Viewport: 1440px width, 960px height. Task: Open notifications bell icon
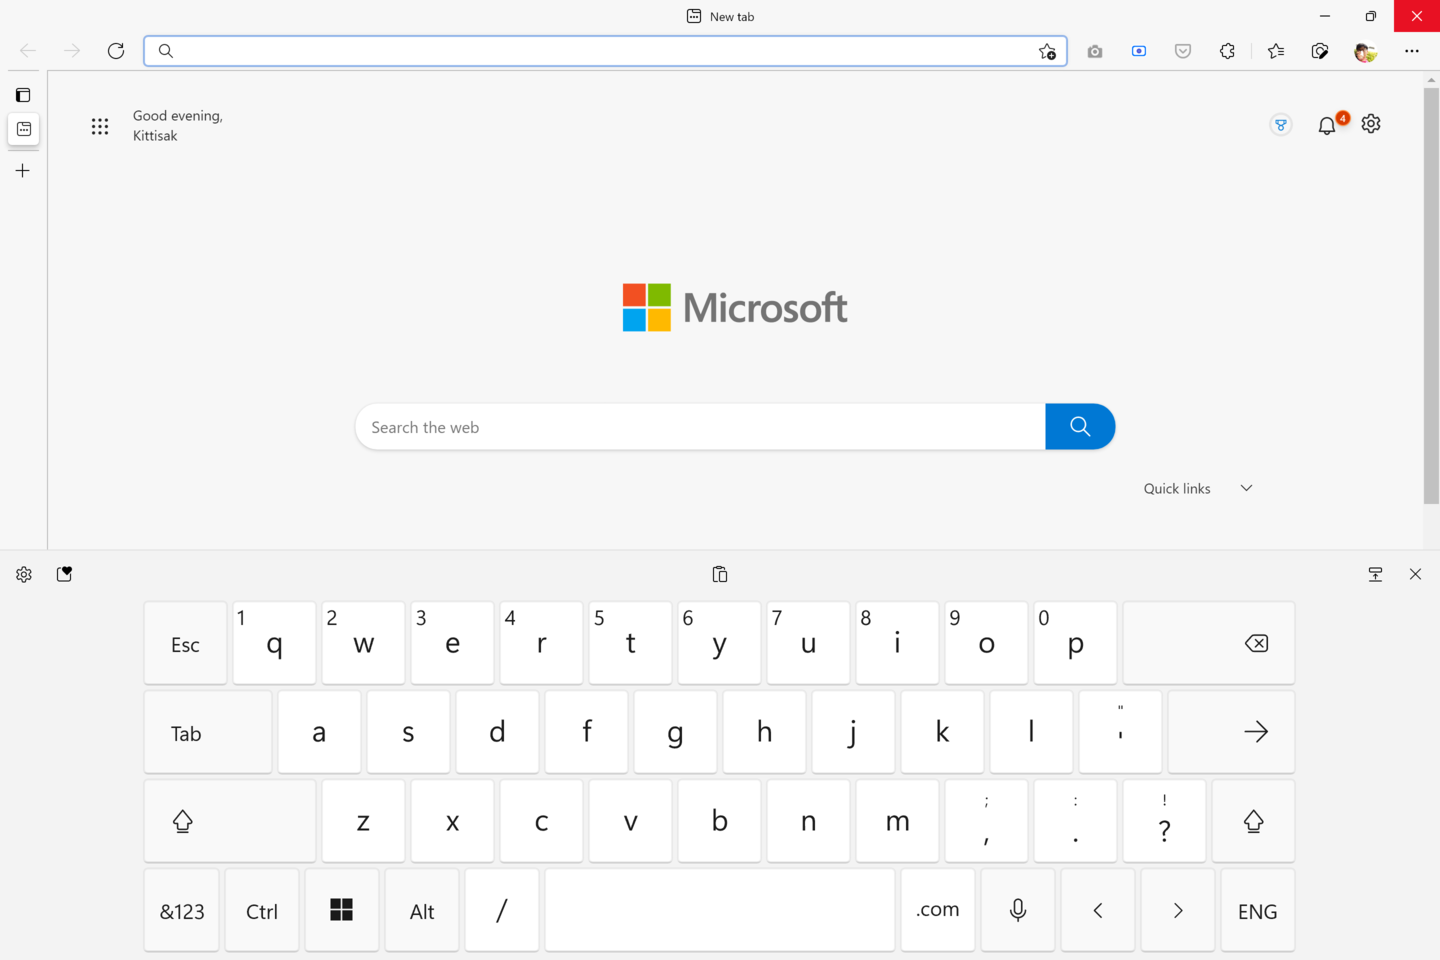(1327, 125)
